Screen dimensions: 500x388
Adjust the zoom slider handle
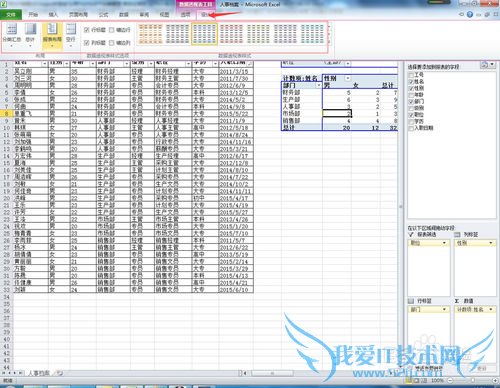pos(472,380)
